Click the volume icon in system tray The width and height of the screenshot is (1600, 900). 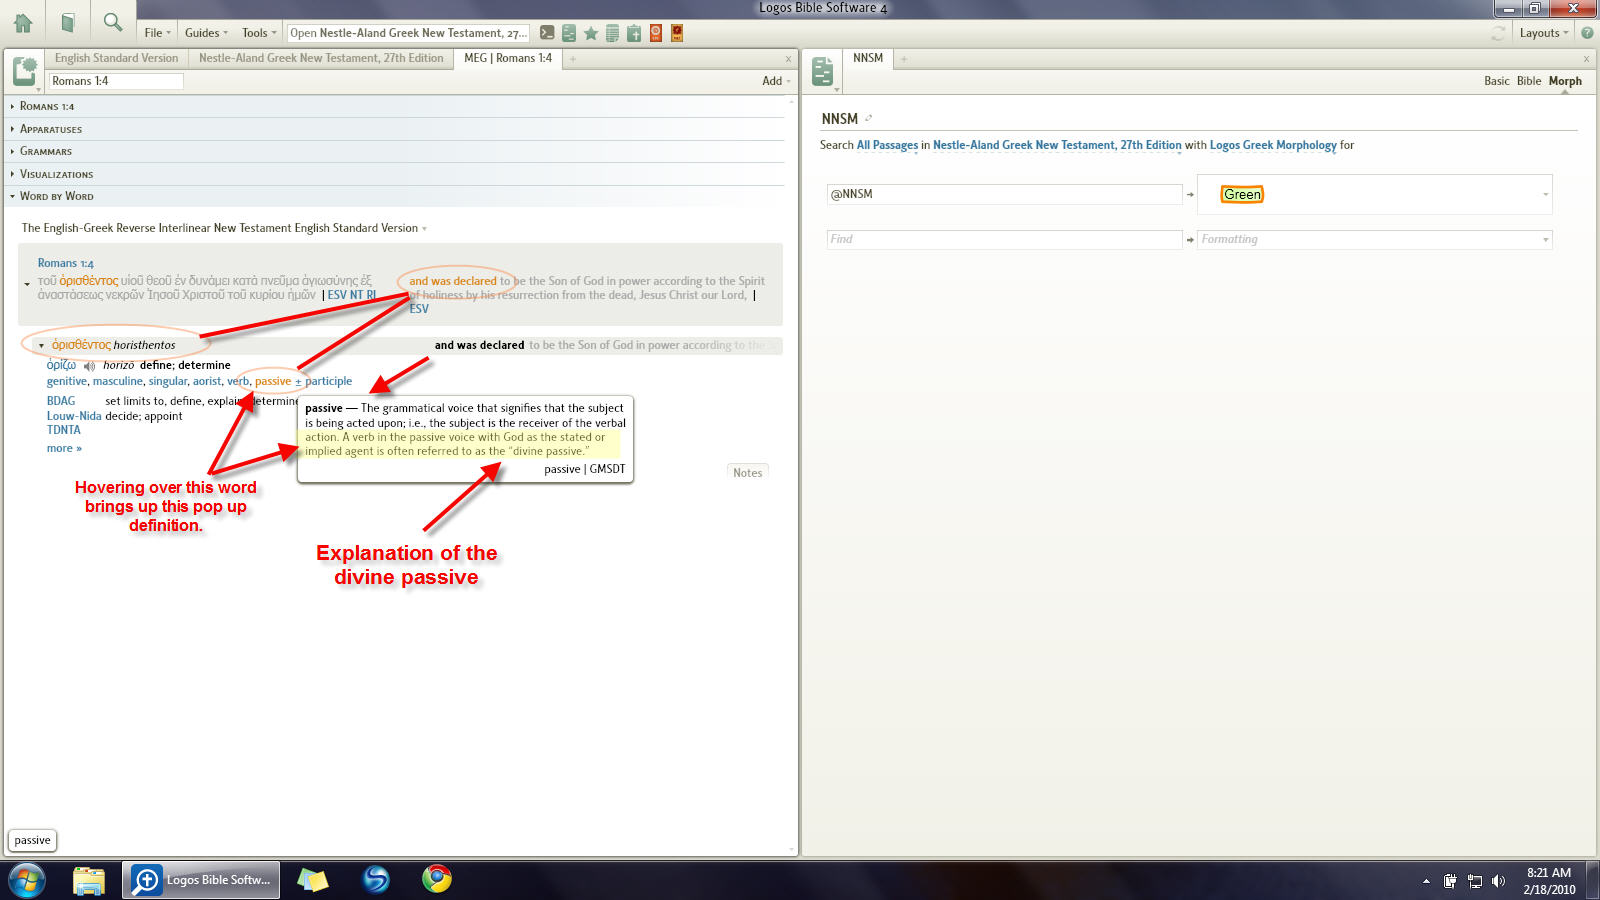coord(1498,881)
